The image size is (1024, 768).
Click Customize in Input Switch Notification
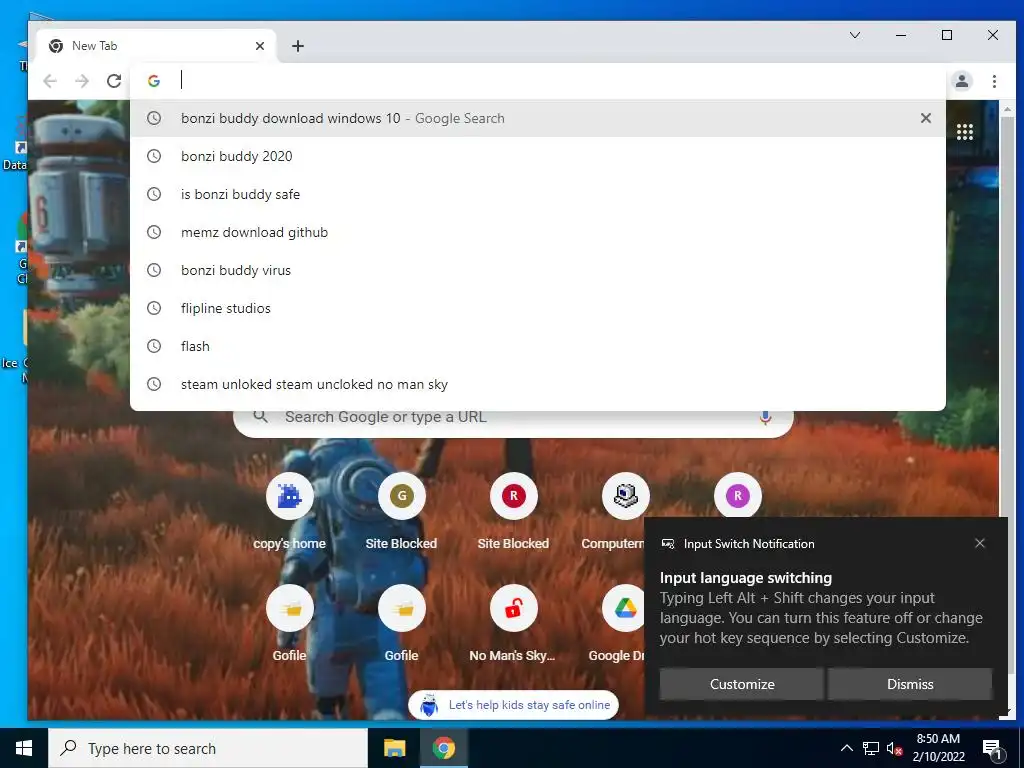pos(742,684)
